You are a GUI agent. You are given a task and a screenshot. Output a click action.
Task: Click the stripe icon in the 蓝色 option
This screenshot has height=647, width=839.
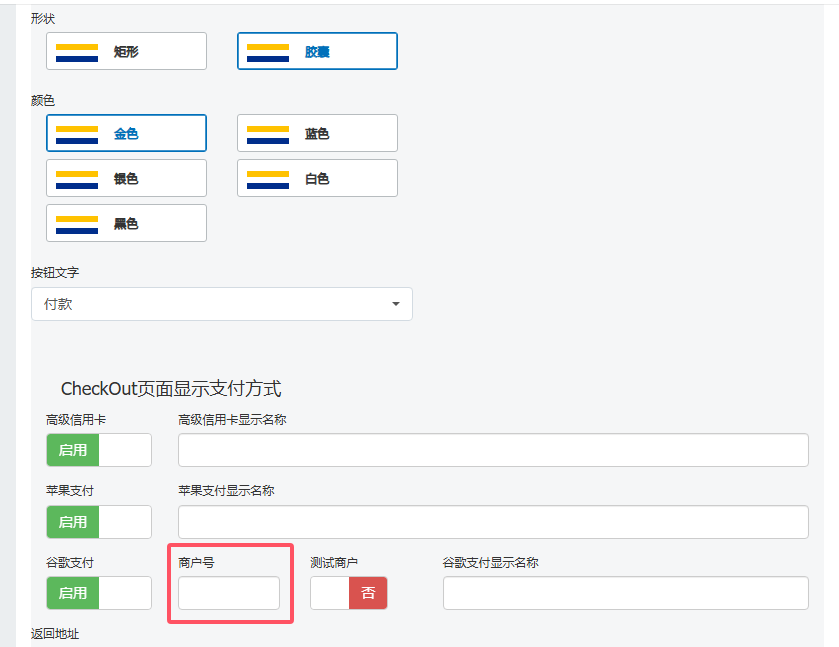point(268,135)
